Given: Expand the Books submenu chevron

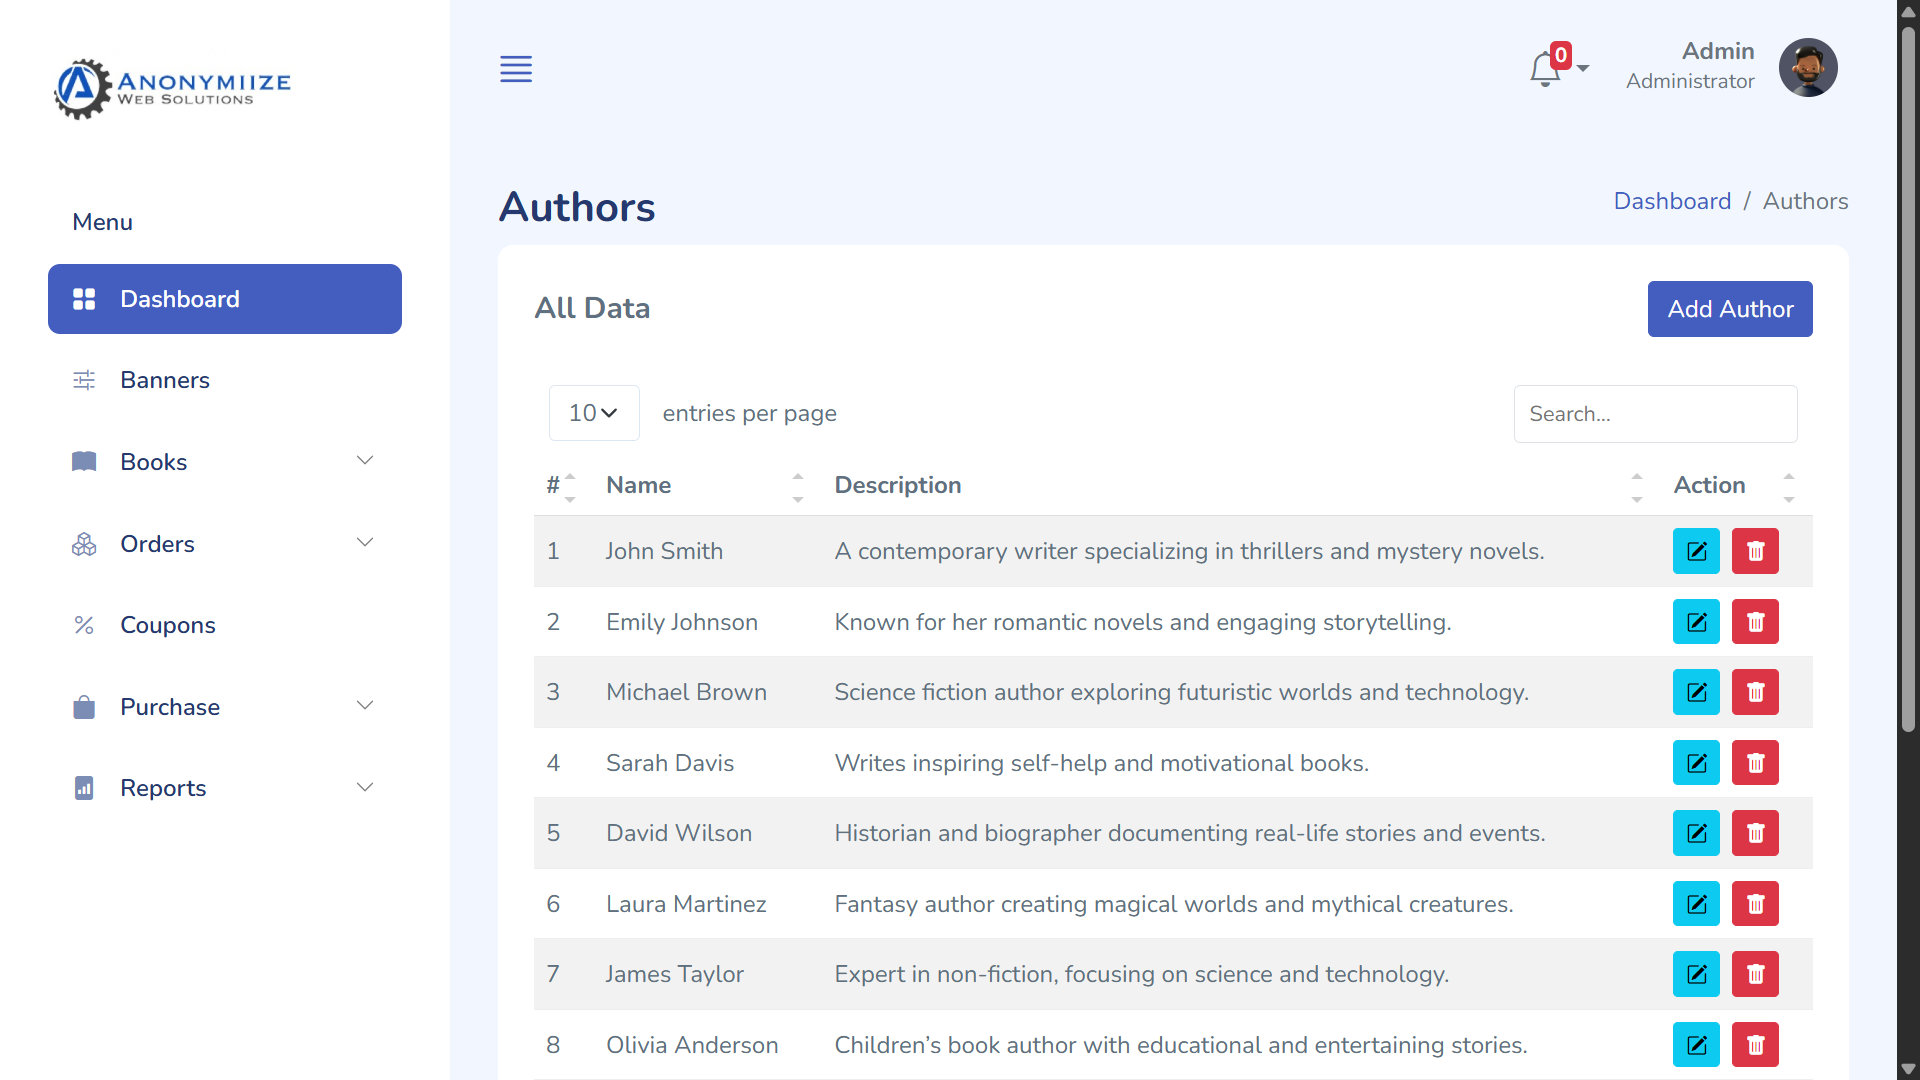Looking at the screenshot, I should tap(365, 460).
